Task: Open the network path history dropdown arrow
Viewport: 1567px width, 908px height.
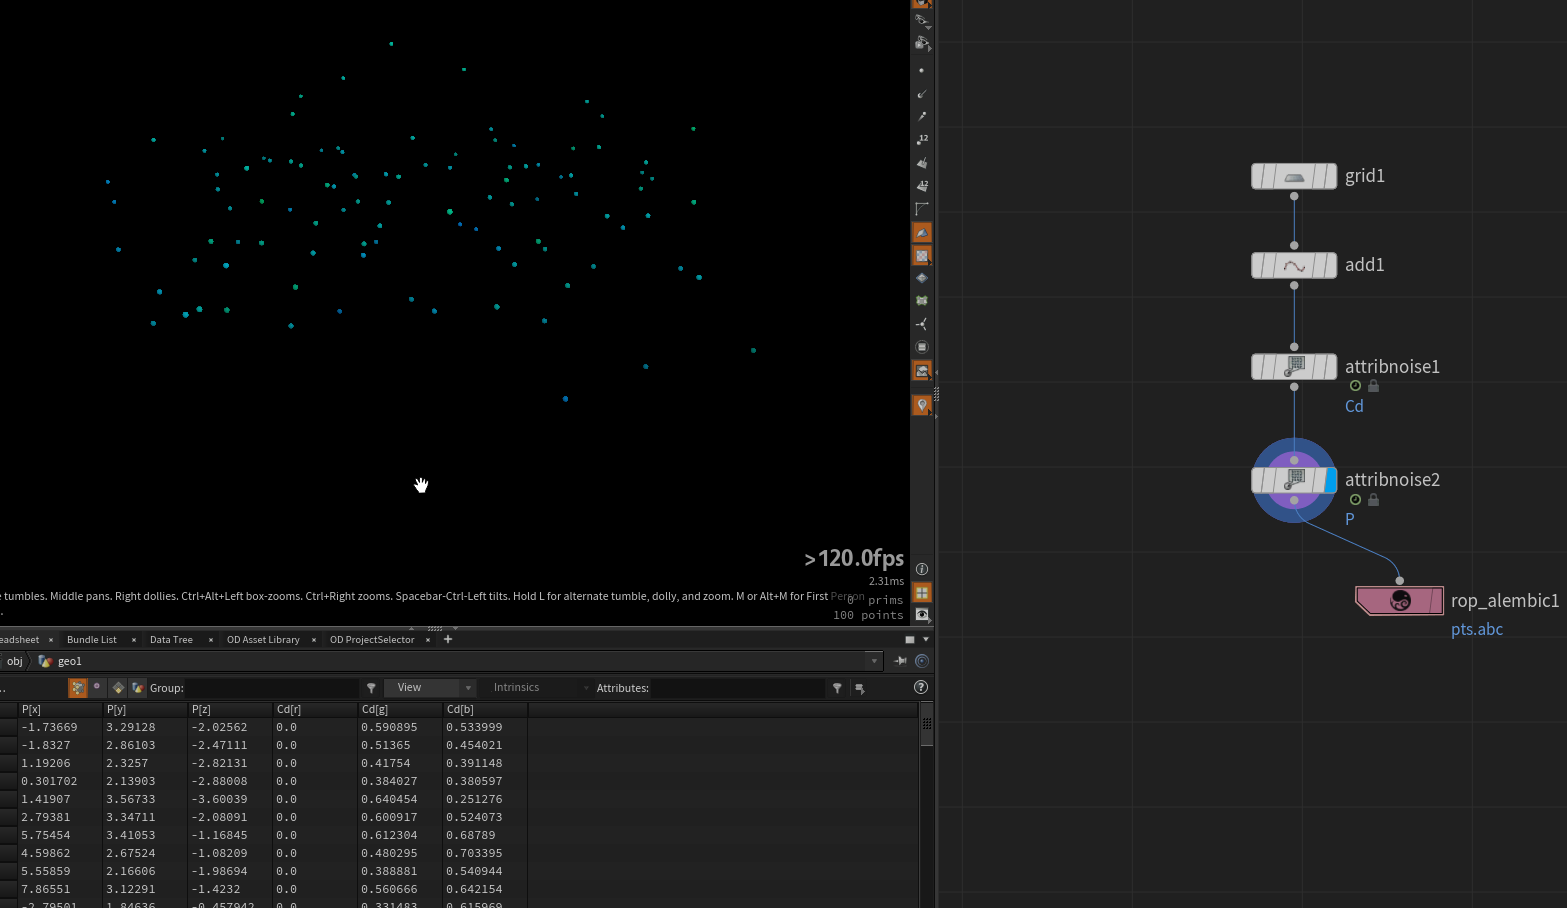Action: pyautogui.click(x=874, y=661)
